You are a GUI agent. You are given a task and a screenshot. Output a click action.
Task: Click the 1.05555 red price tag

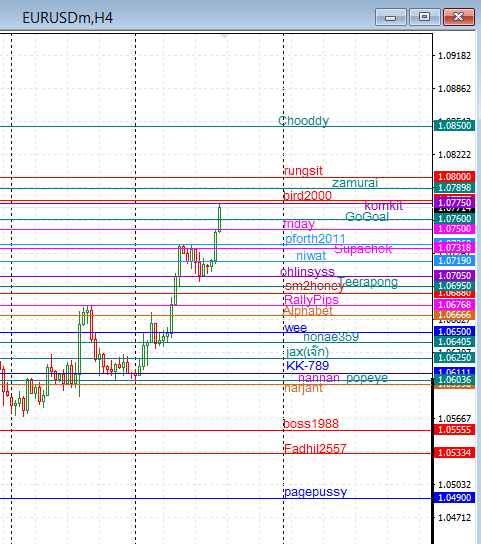tap(454, 430)
